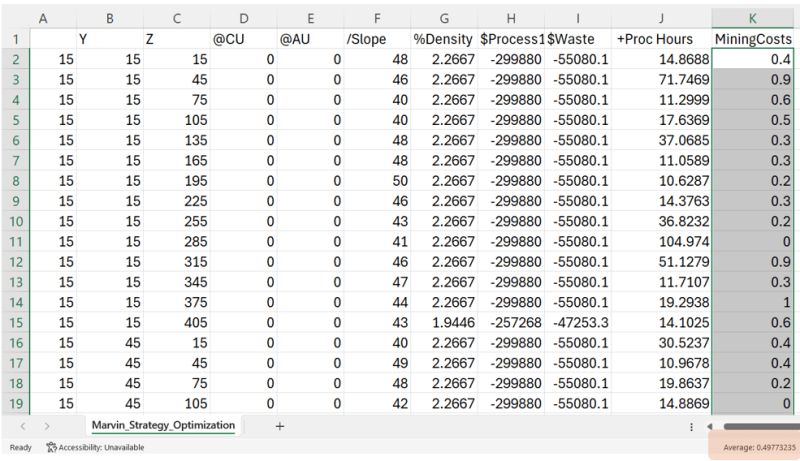Click the +Proc Hours header cell
The image size is (800, 461).
[661, 39]
